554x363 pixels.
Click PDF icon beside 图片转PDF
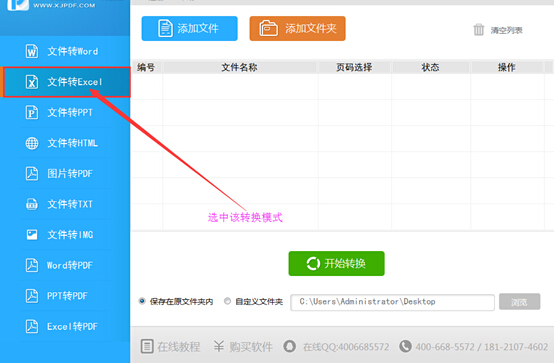click(x=32, y=174)
